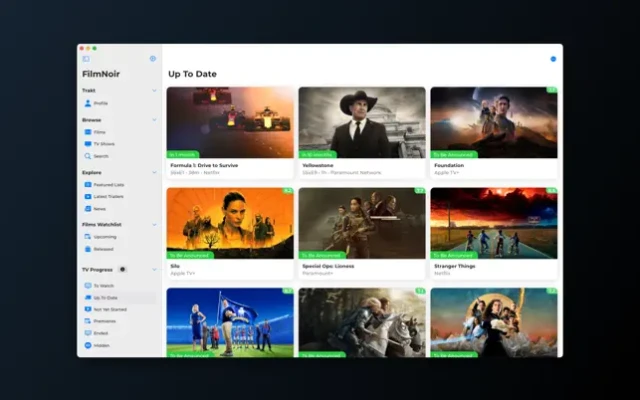Click the "Apple TV+" label under Foundation
This screenshot has height=400, width=640.
pyautogui.click(x=446, y=173)
